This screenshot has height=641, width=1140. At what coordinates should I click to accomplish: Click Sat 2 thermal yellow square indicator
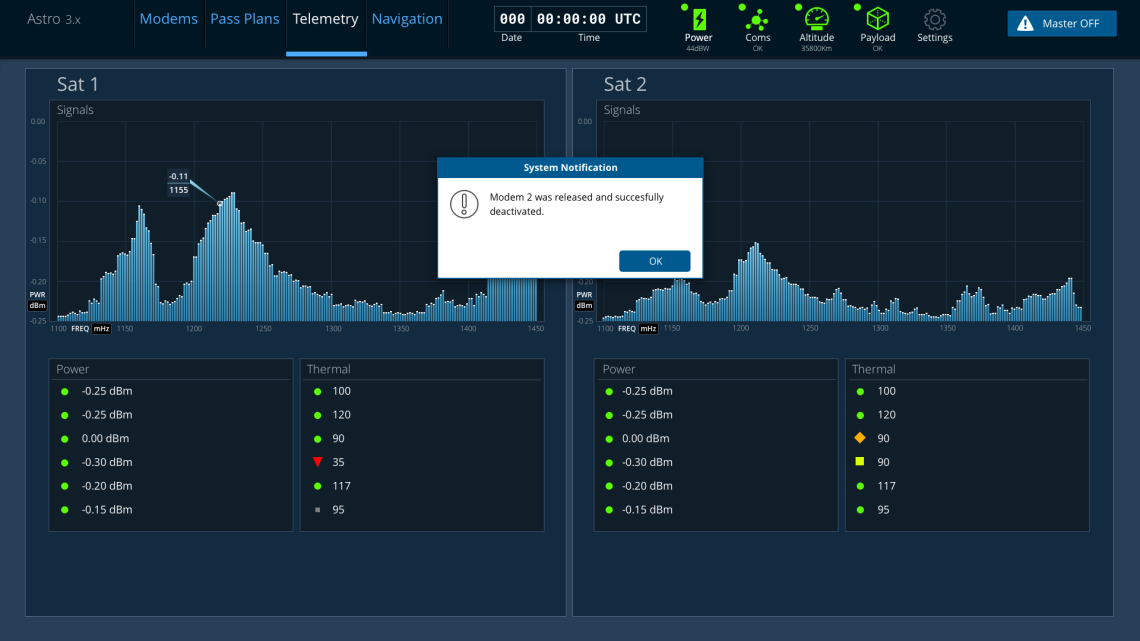[860, 461]
